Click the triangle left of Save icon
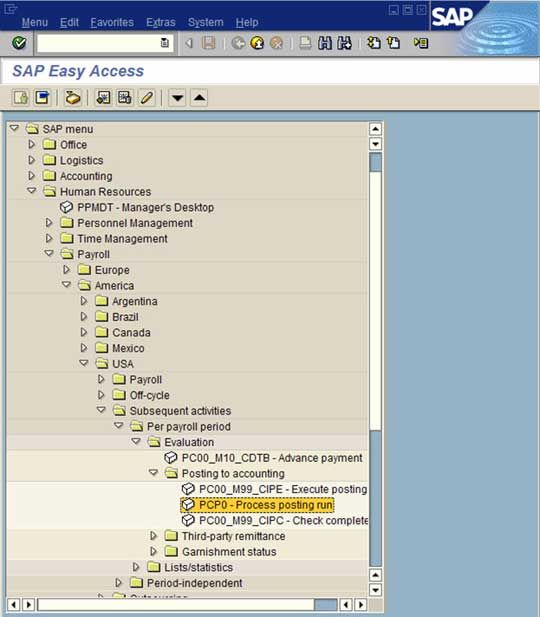This screenshot has height=617, width=540. (x=189, y=43)
